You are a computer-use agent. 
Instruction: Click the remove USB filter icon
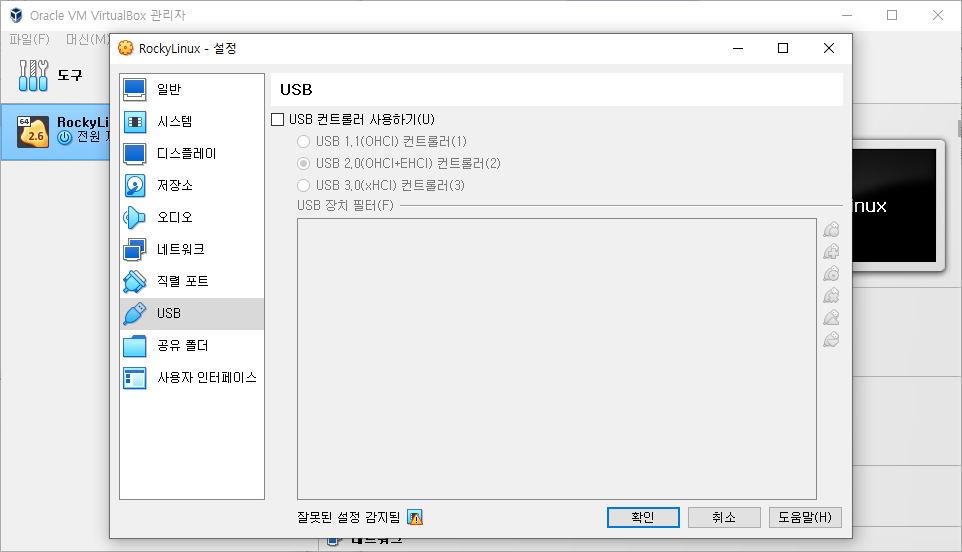(x=831, y=296)
